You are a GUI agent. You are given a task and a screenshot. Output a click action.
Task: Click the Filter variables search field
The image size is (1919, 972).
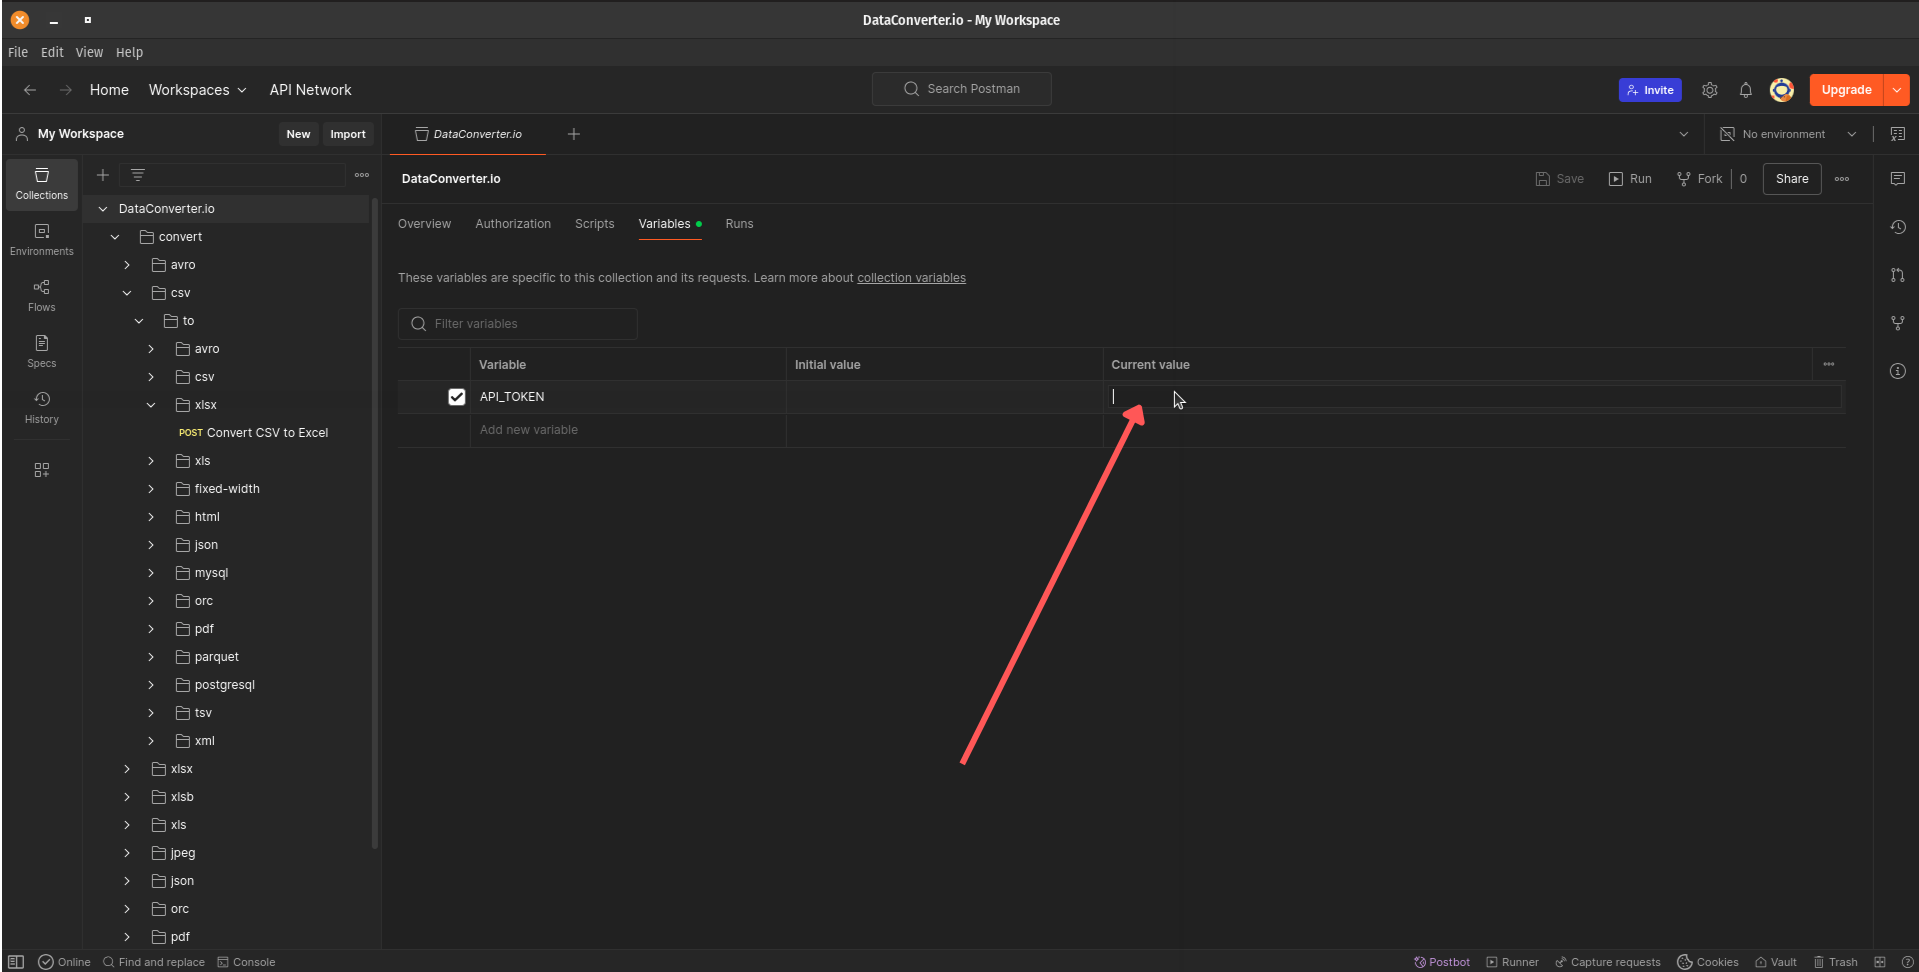tap(517, 324)
